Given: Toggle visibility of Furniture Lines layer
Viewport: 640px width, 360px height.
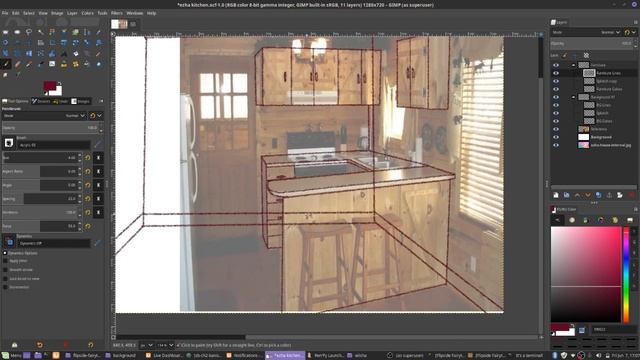Looking at the screenshot, I should click(x=556, y=73).
